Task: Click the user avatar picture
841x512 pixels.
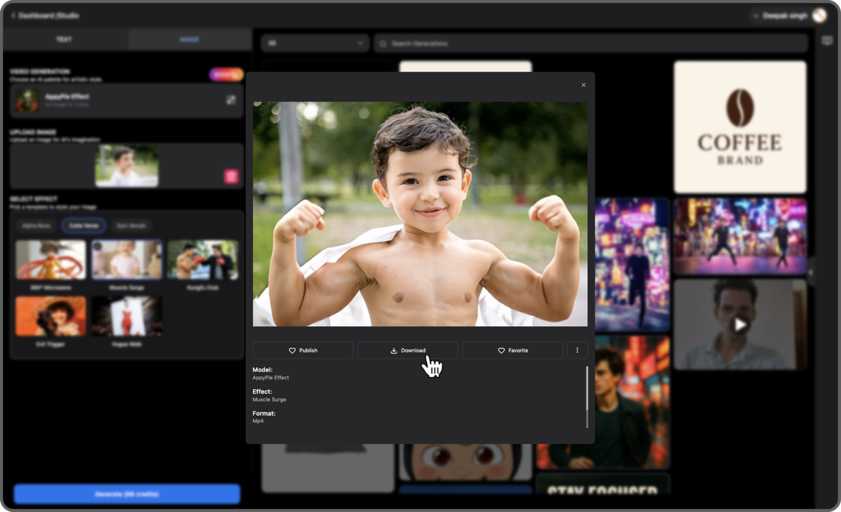Action: pyautogui.click(x=820, y=16)
